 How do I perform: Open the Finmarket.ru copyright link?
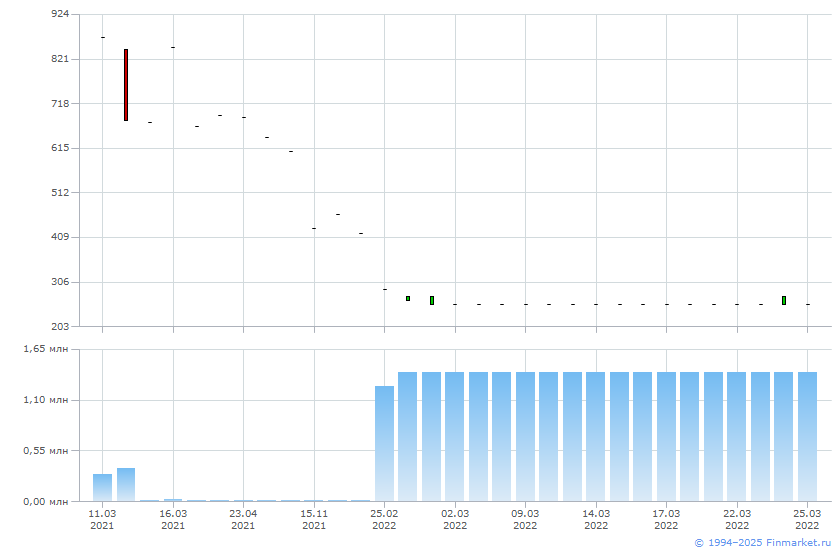point(763,543)
